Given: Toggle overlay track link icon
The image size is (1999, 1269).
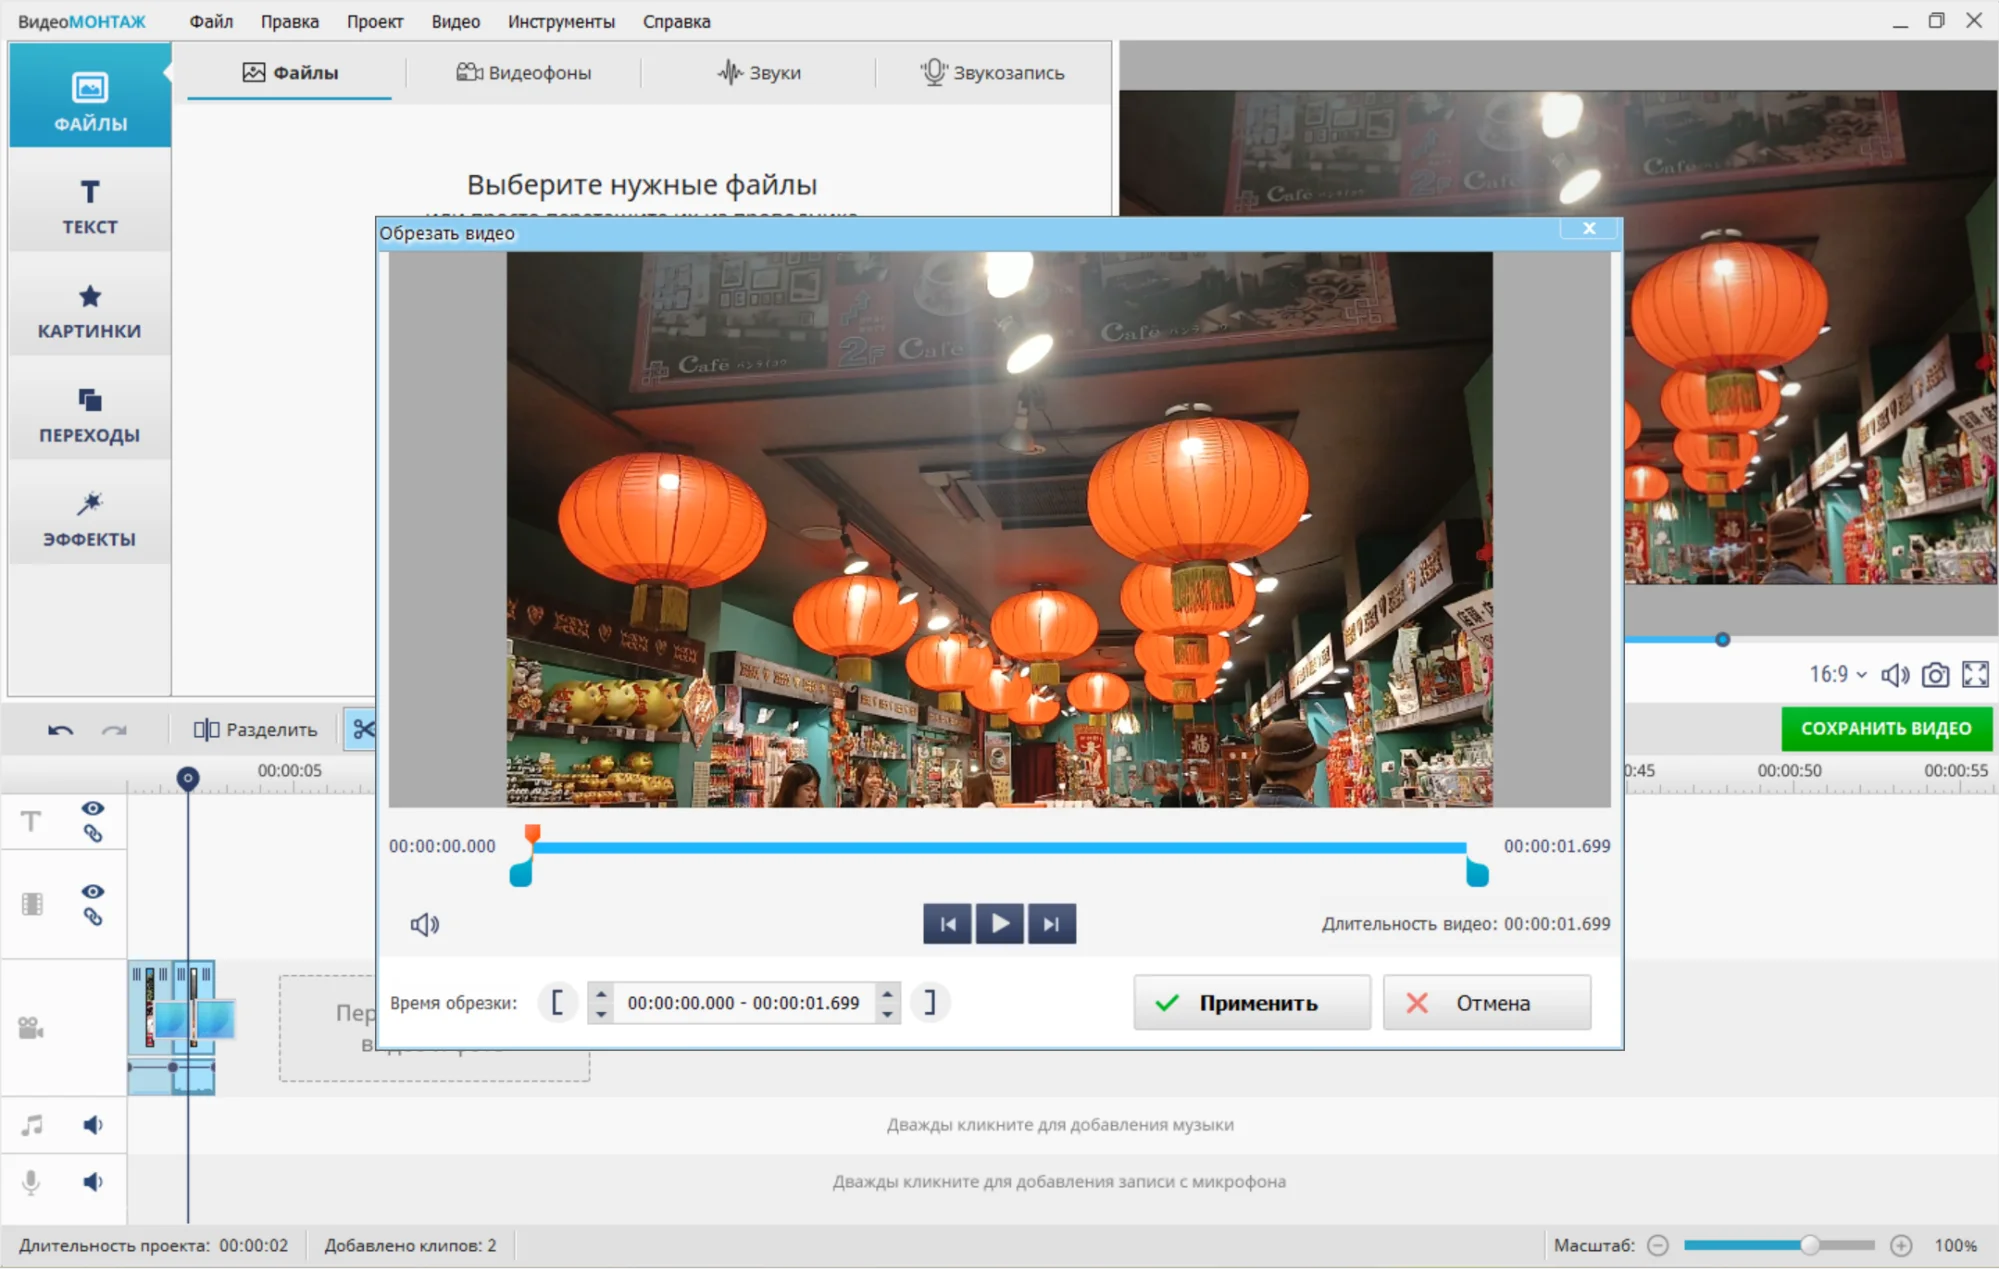Looking at the screenshot, I should pyautogui.click(x=93, y=917).
